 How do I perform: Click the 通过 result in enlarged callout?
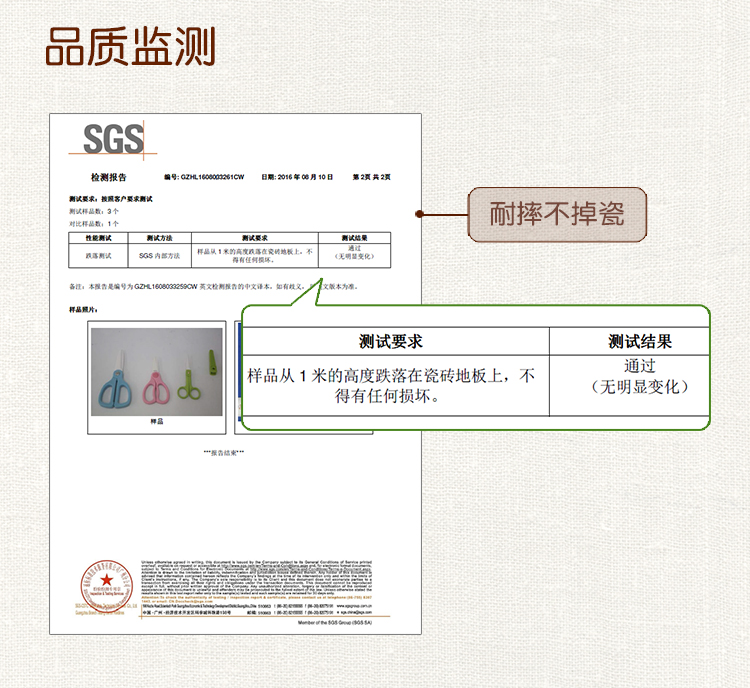pos(640,366)
